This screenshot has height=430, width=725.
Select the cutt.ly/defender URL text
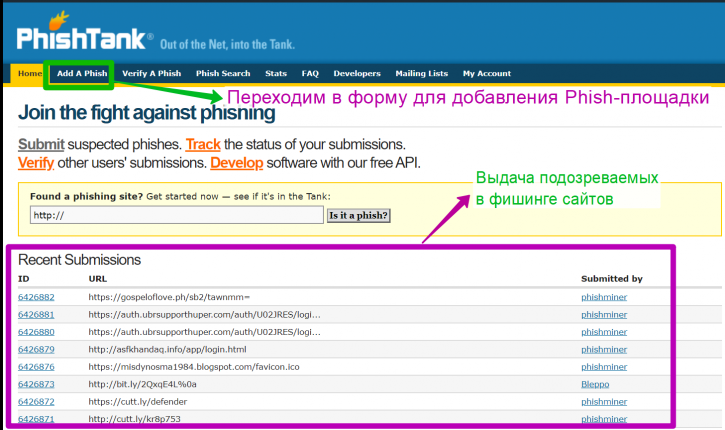coord(138,402)
